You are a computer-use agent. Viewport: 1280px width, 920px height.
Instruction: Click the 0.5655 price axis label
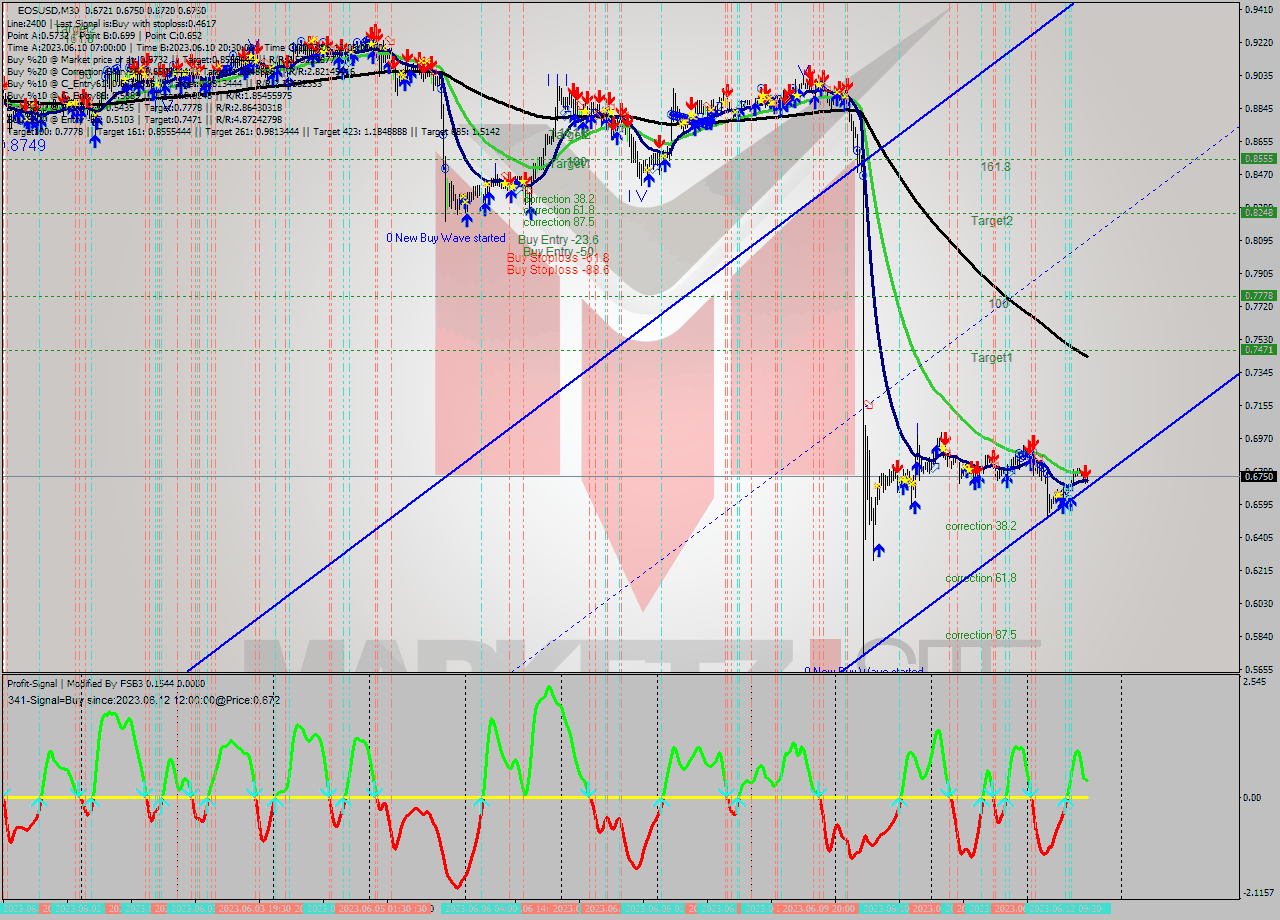click(x=1258, y=669)
